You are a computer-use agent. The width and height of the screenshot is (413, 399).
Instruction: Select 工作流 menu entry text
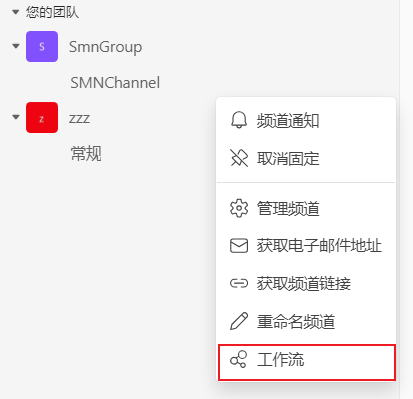coord(280,360)
